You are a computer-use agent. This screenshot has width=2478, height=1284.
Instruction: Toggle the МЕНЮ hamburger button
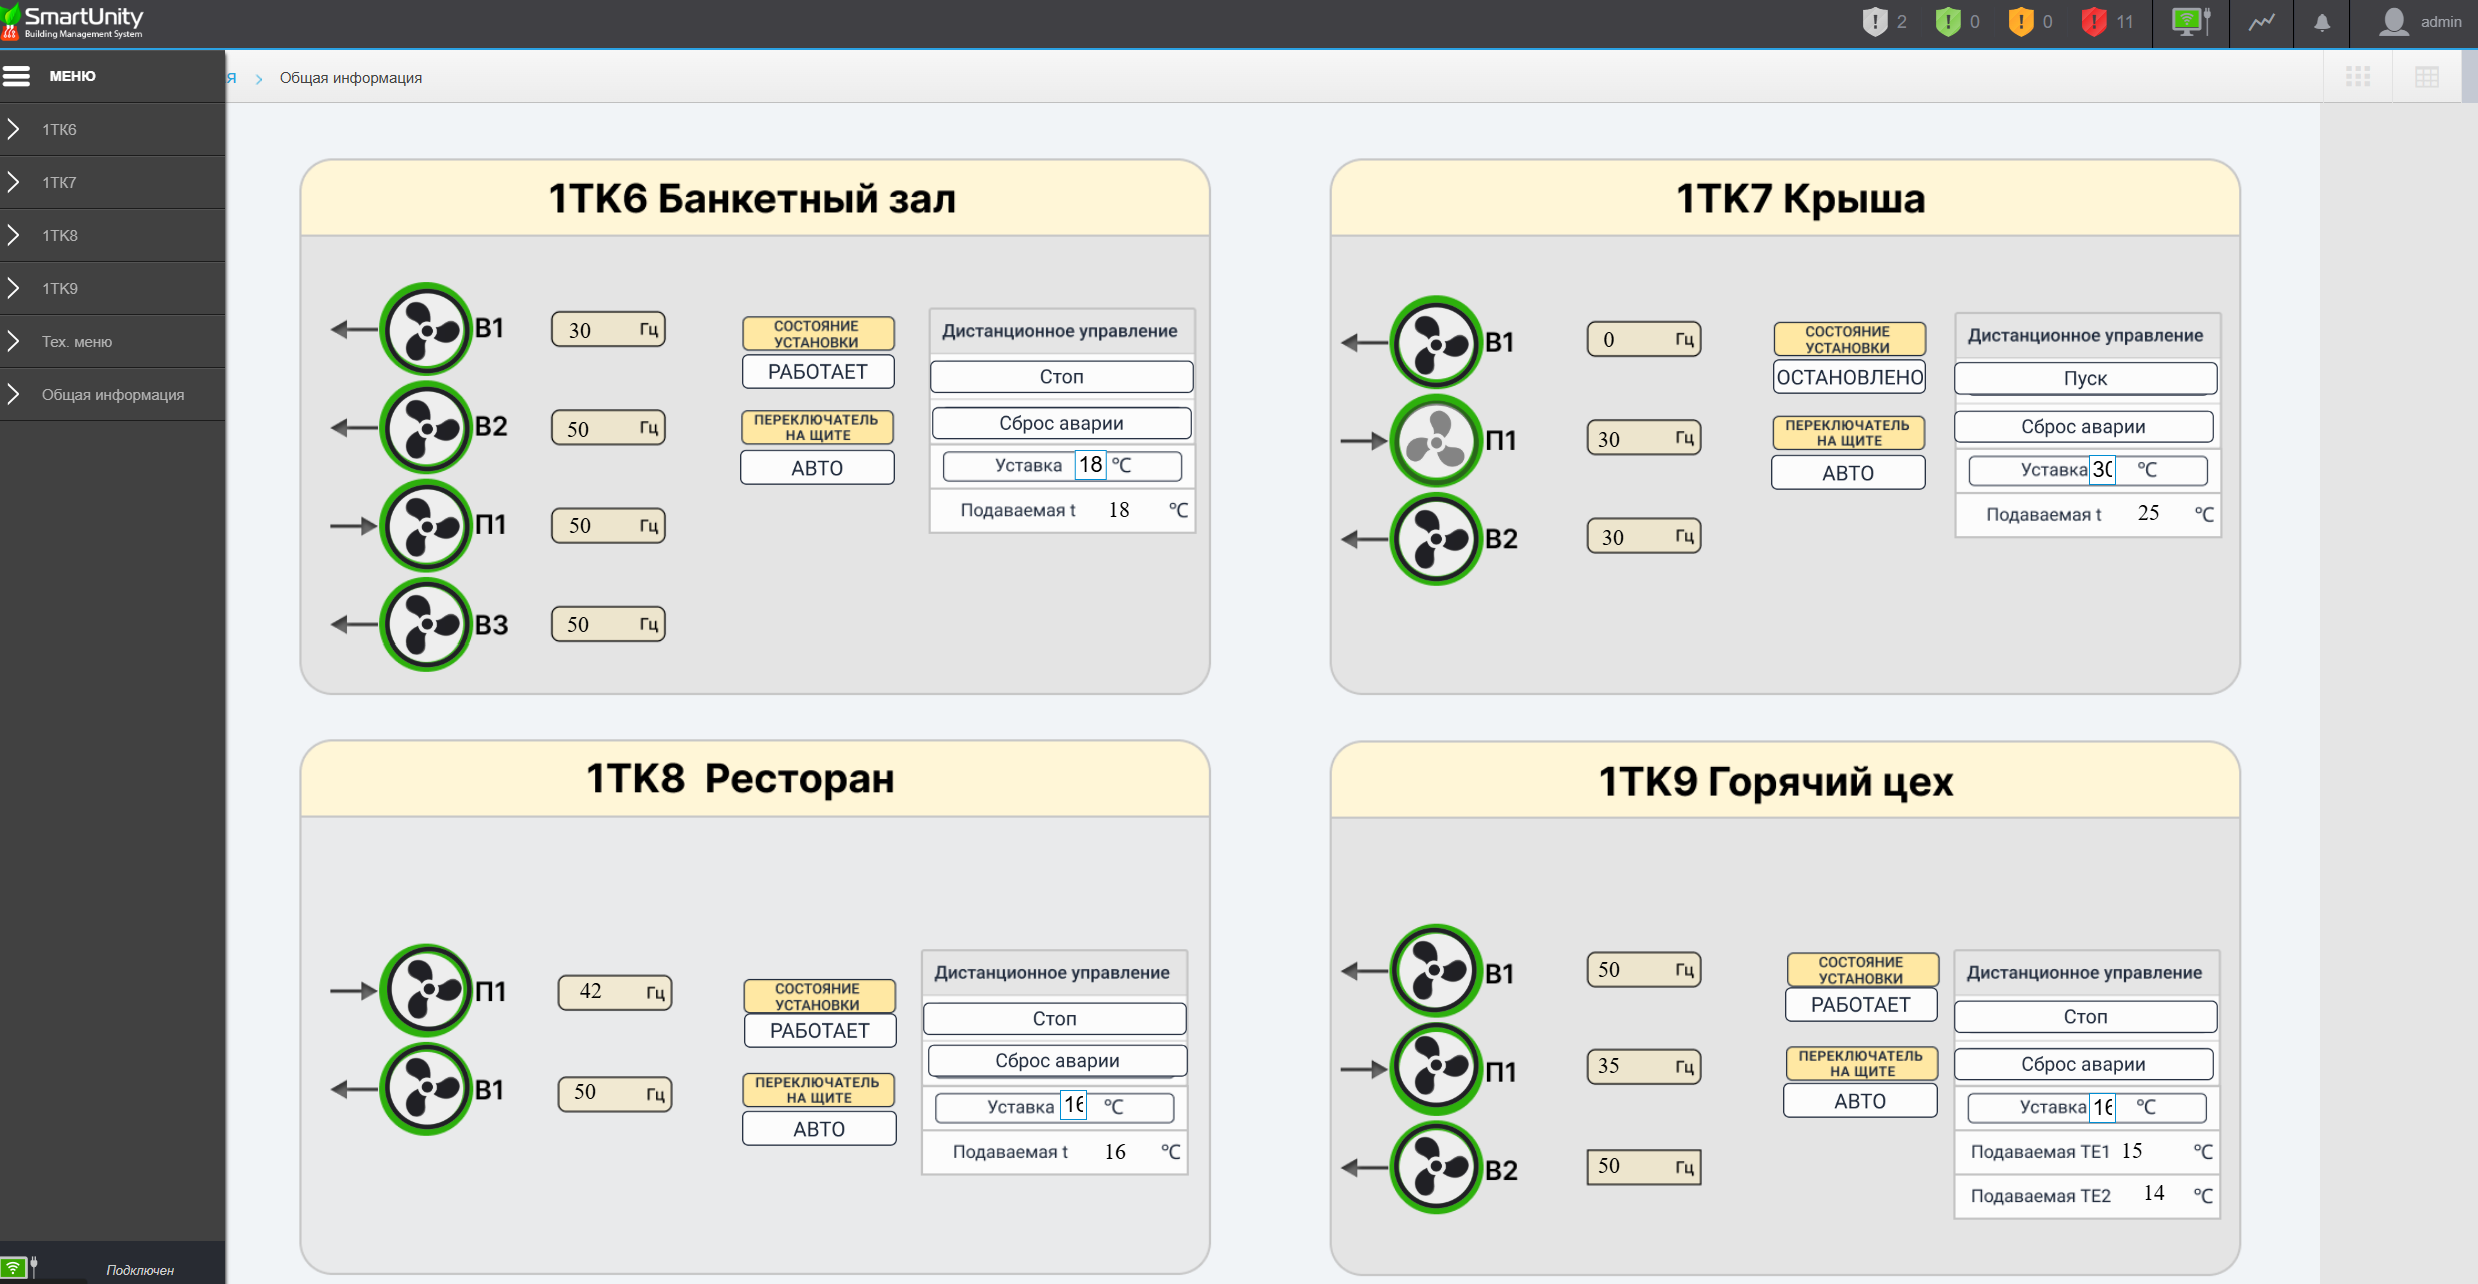[17, 76]
